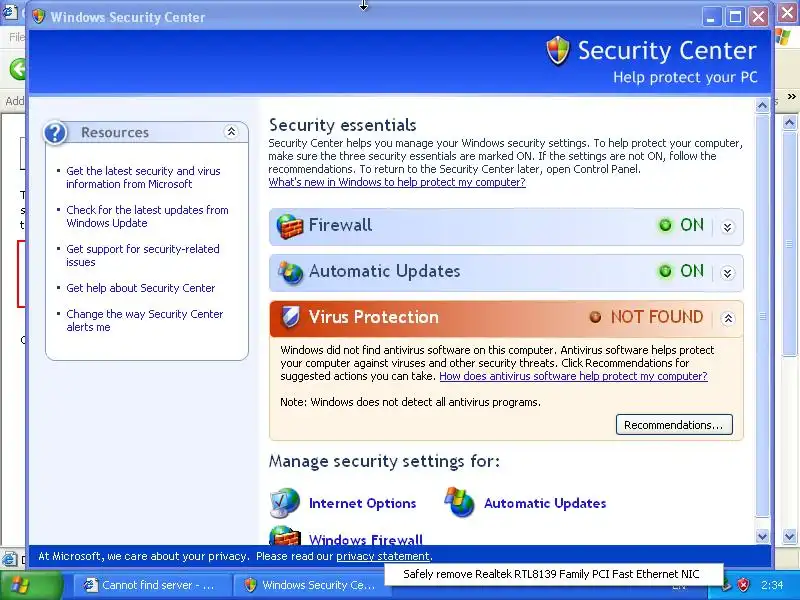This screenshot has width=800, height=600.
Task: Click the title bar shield icon
Action: click(x=38, y=16)
